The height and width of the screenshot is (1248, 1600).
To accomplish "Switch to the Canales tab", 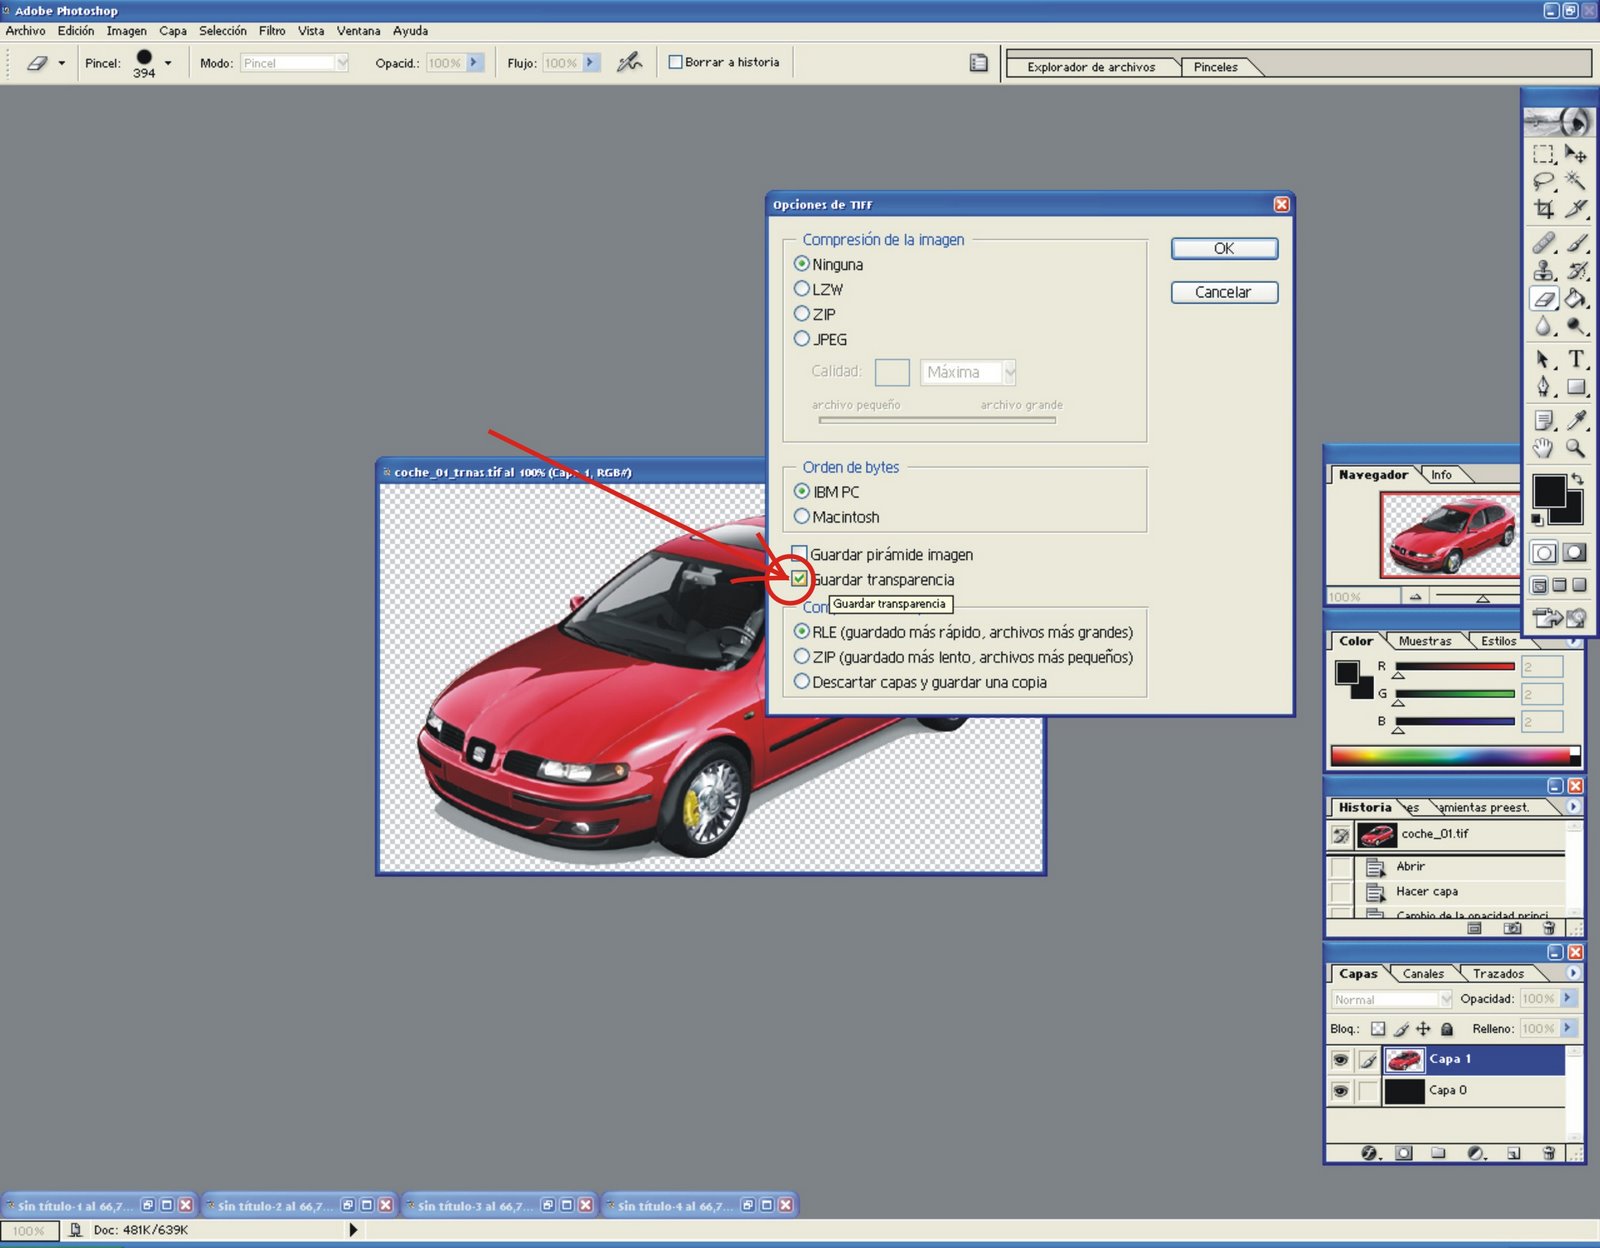I will 1422,973.
